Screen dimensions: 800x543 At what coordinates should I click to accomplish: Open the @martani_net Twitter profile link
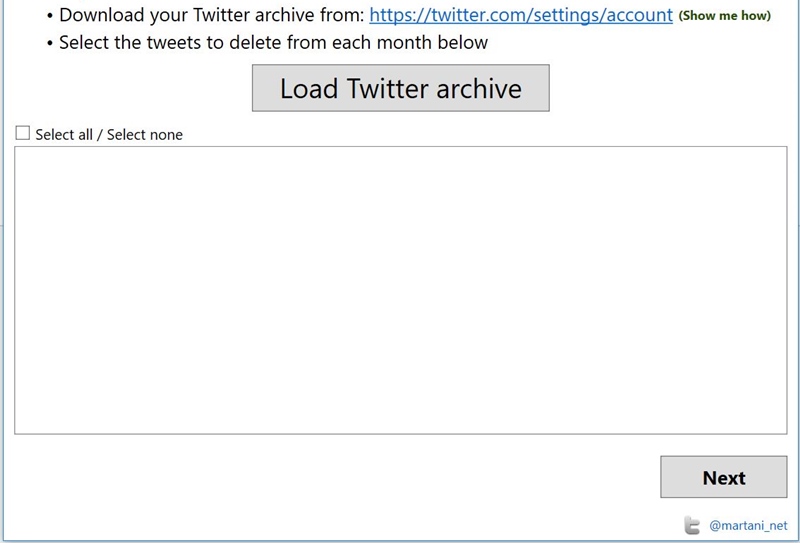coord(748,525)
